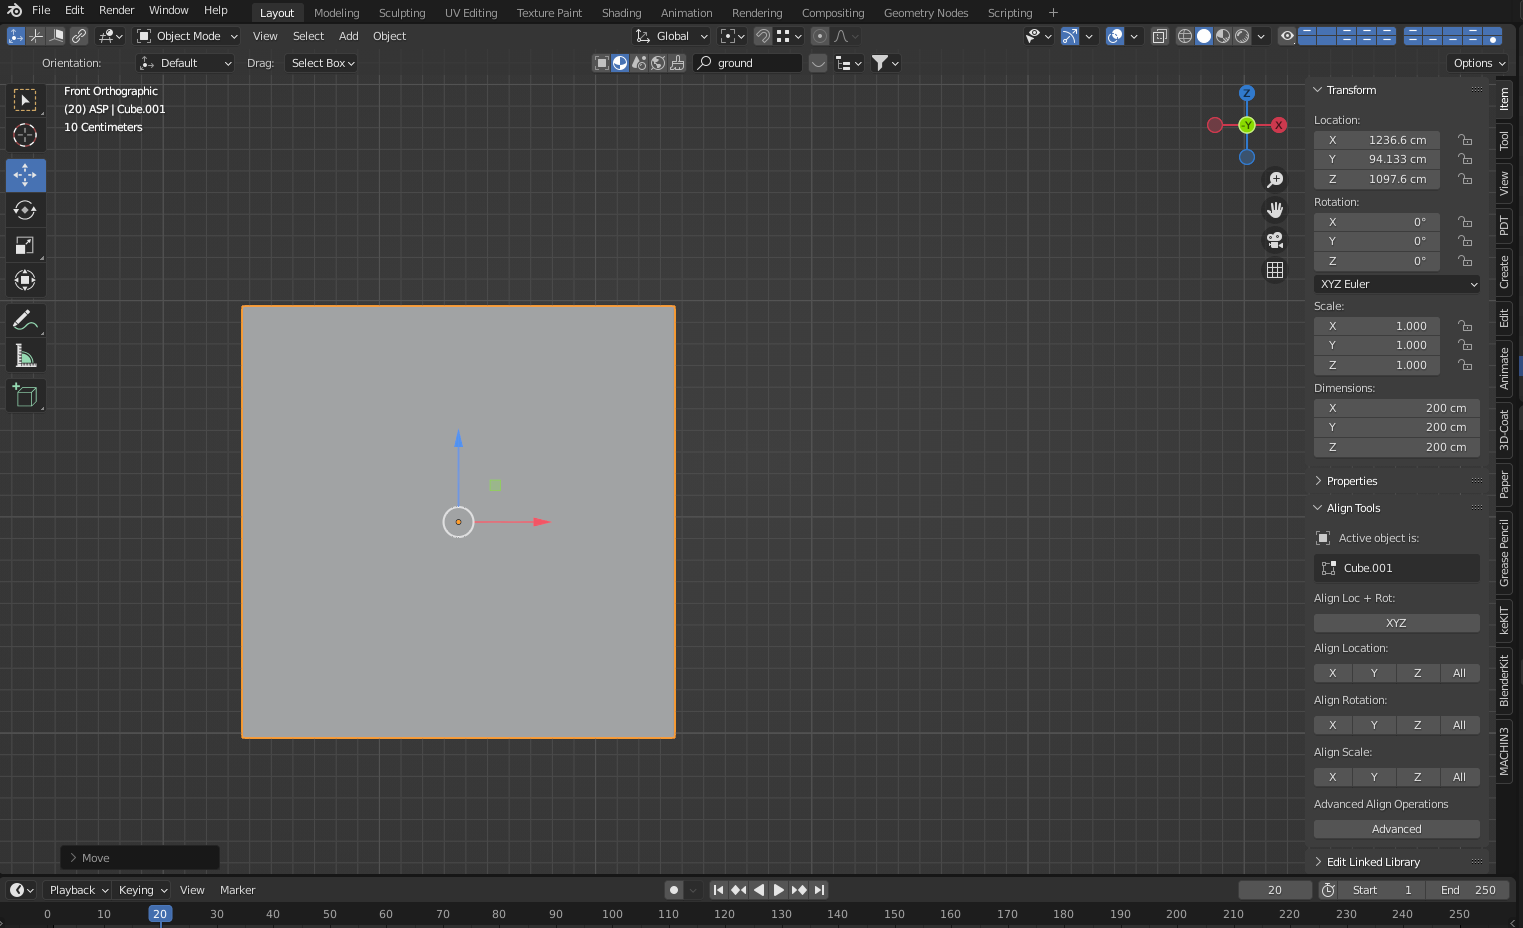The image size is (1523, 928).
Task: Select the Add Cube tool
Action: (25, 396)
